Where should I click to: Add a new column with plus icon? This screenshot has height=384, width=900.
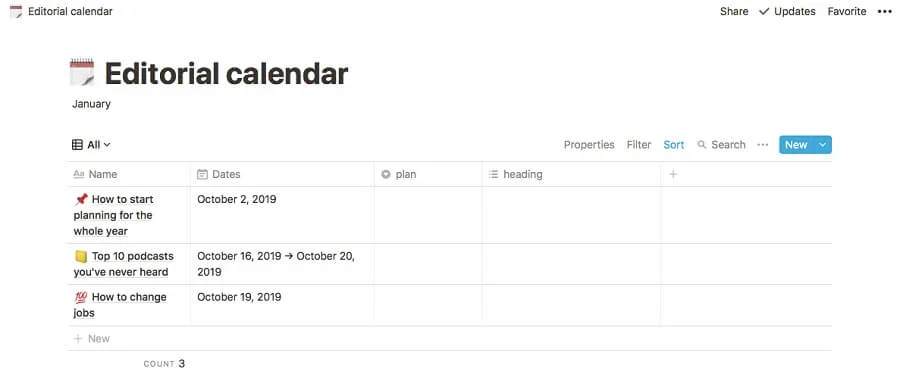[x=673, y=174]
